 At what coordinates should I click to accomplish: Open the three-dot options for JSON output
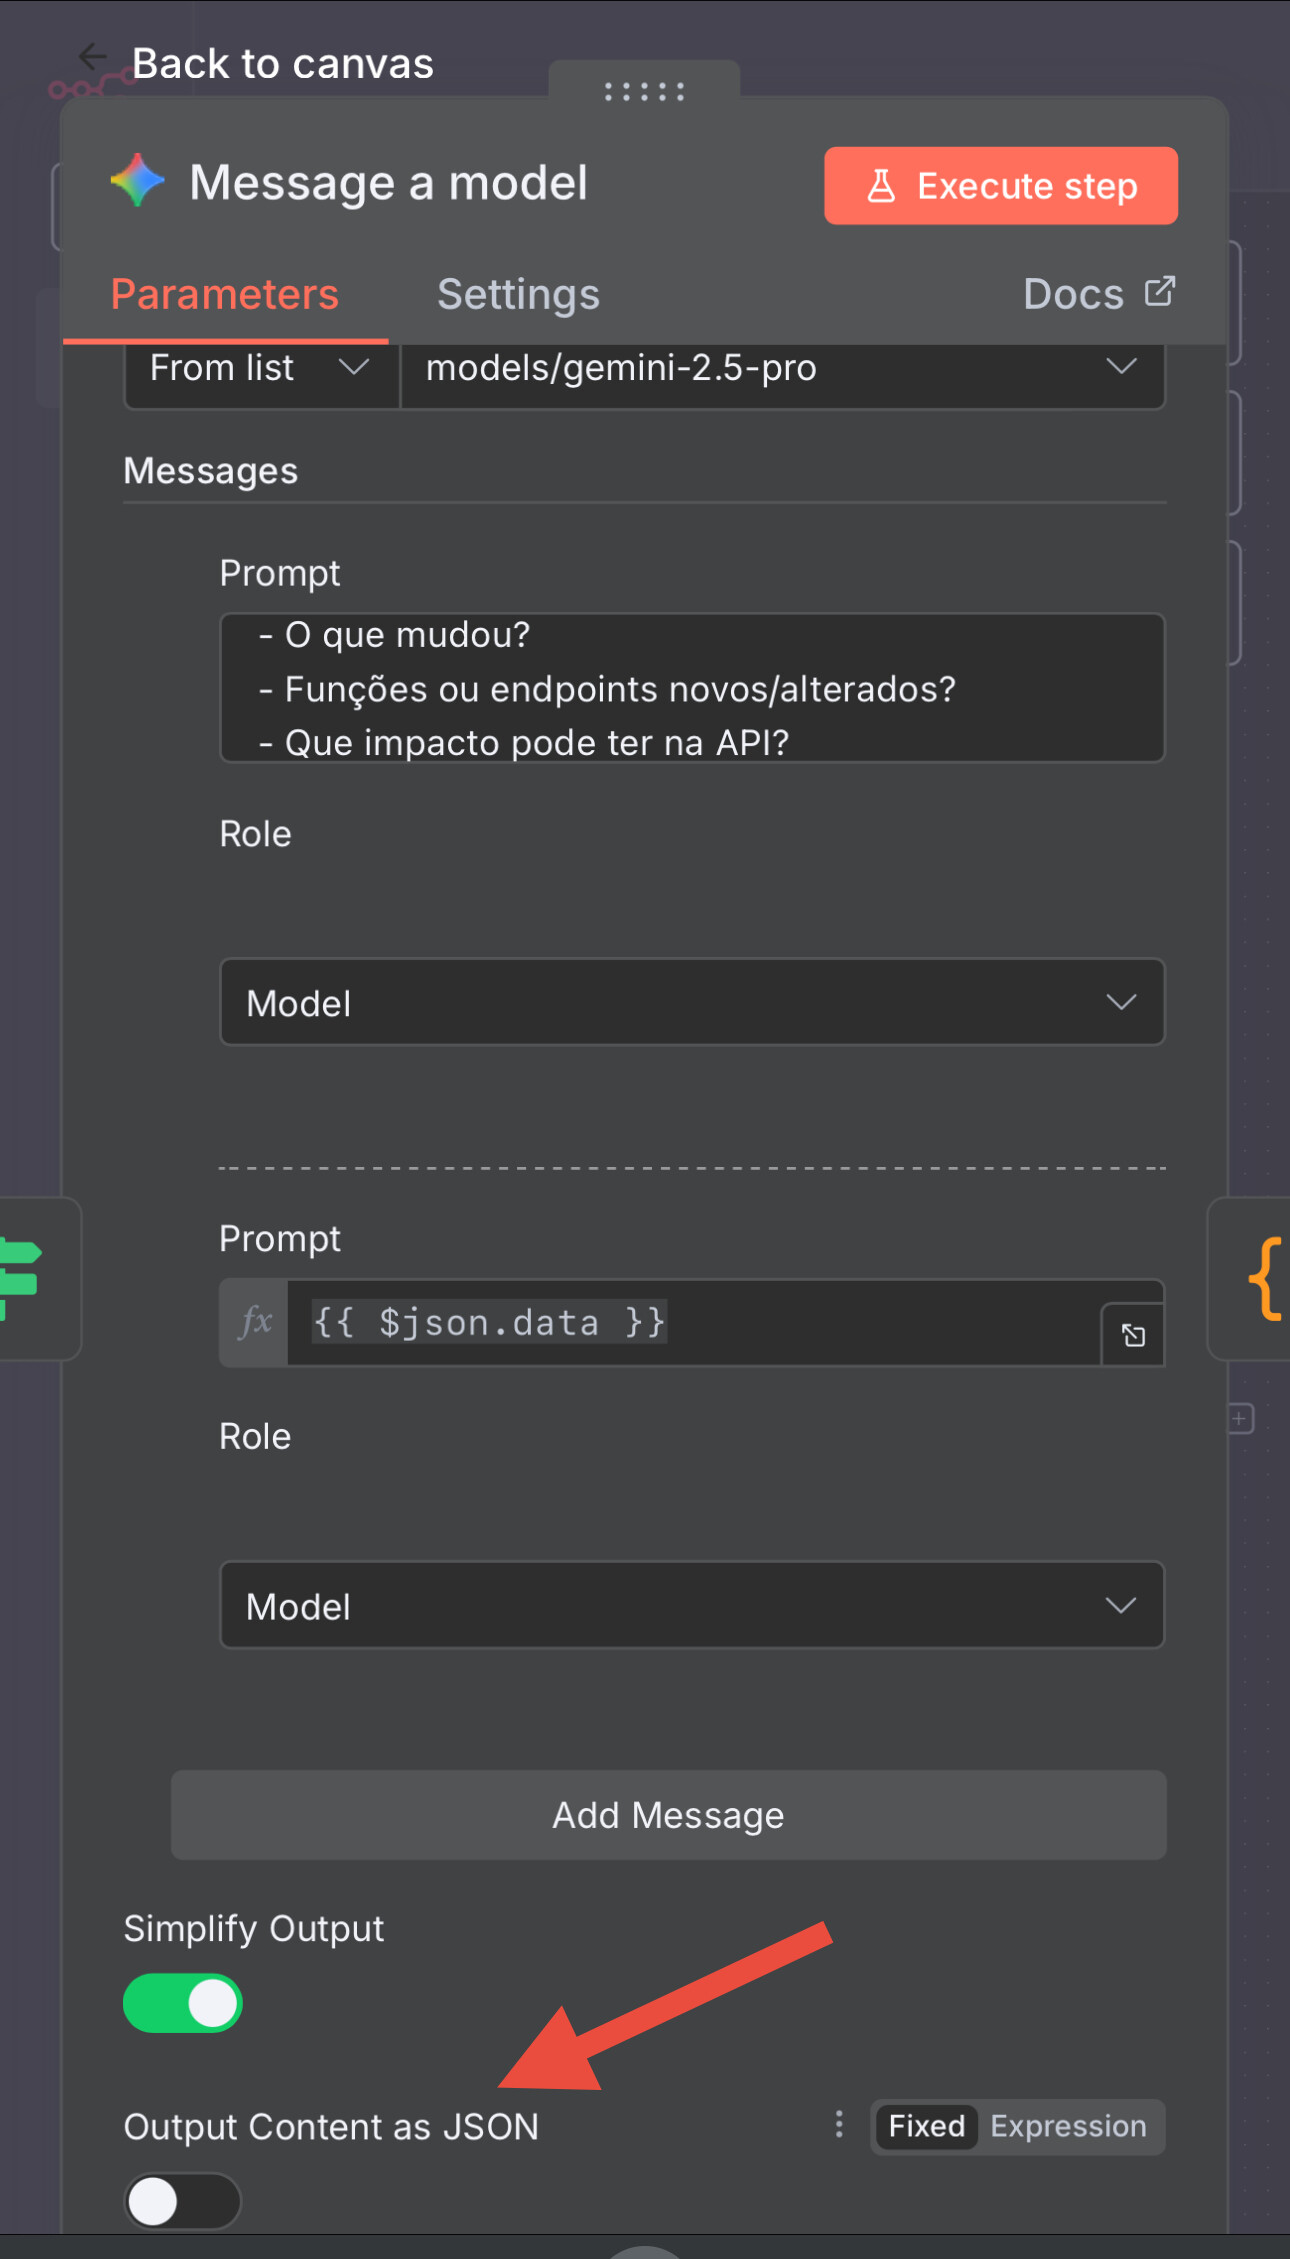point(839,2125)
